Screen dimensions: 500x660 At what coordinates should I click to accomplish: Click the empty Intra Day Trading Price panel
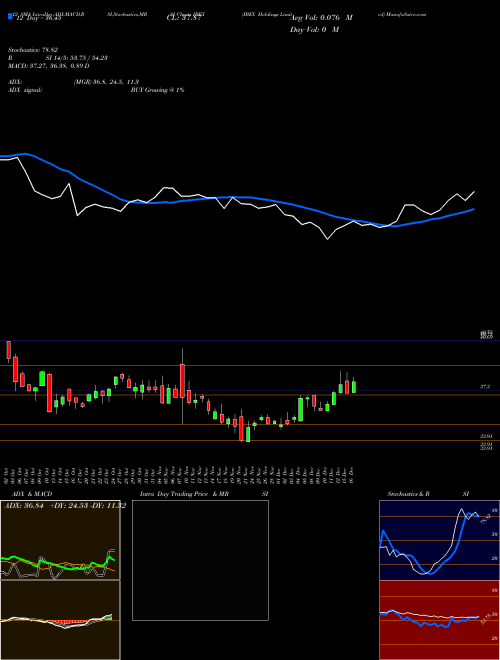point(200,560)
